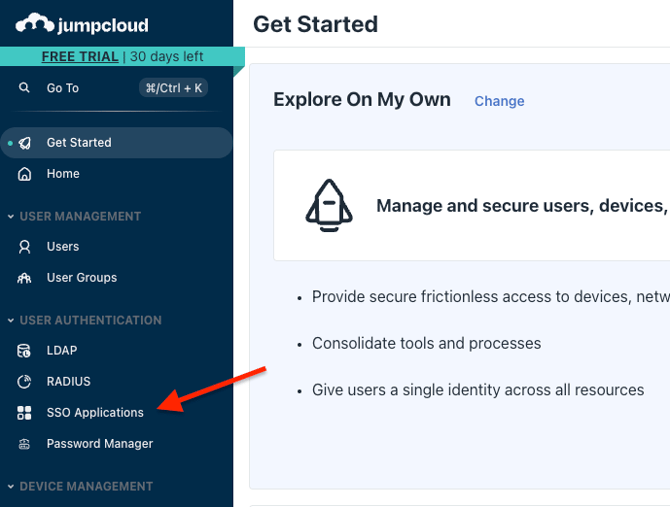Collapse the User Authentication section

11,320
